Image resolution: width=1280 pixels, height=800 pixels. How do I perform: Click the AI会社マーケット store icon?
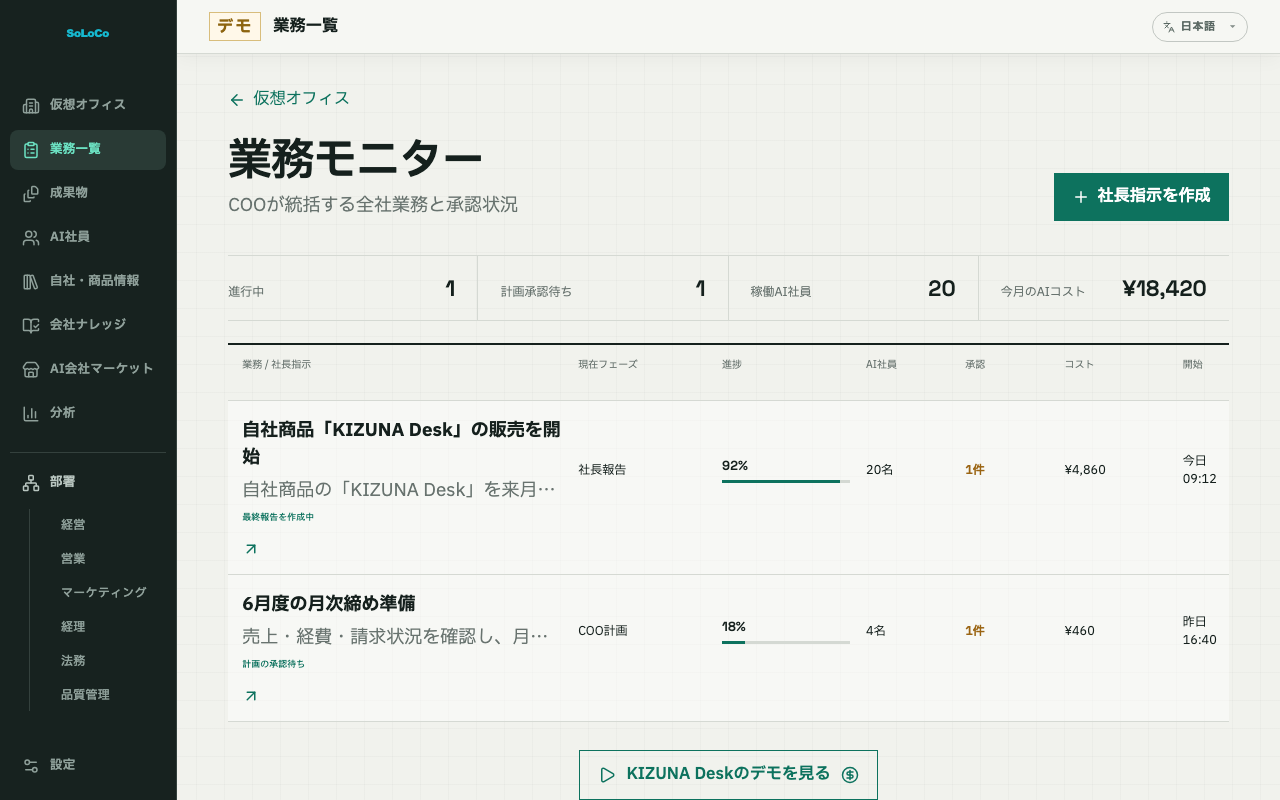click(31, 369)
